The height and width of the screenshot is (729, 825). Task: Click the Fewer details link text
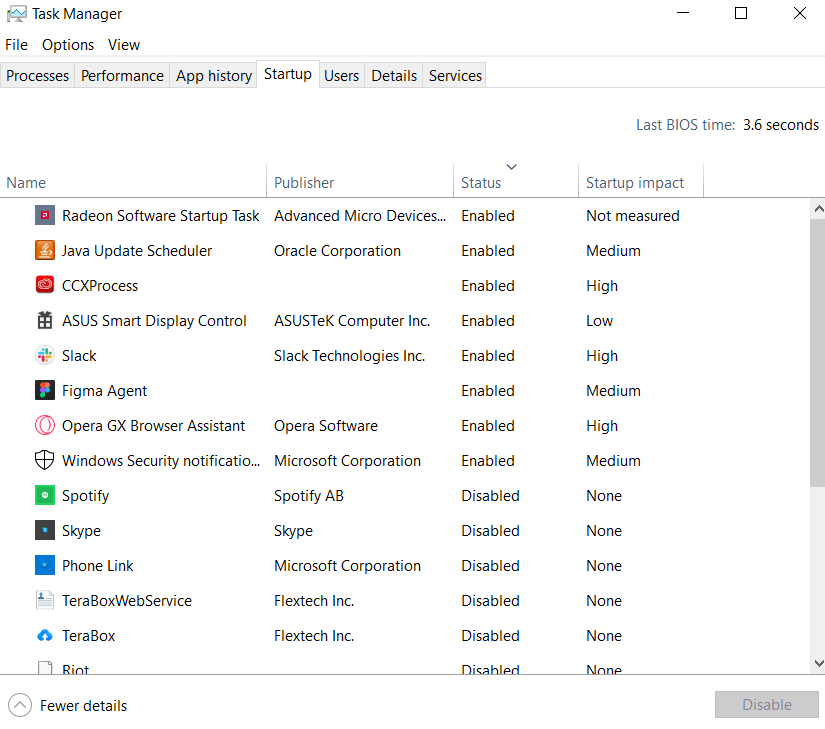[x=84, y=705]
